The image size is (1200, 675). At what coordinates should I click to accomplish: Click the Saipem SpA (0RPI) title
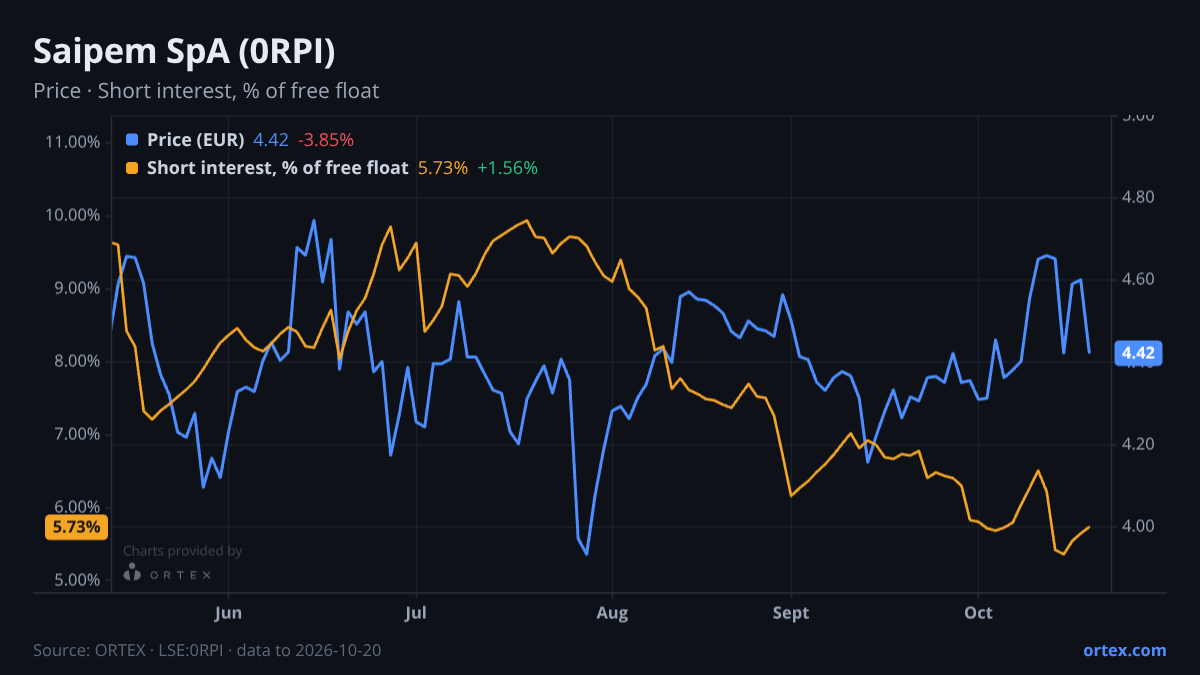point(184,51)
